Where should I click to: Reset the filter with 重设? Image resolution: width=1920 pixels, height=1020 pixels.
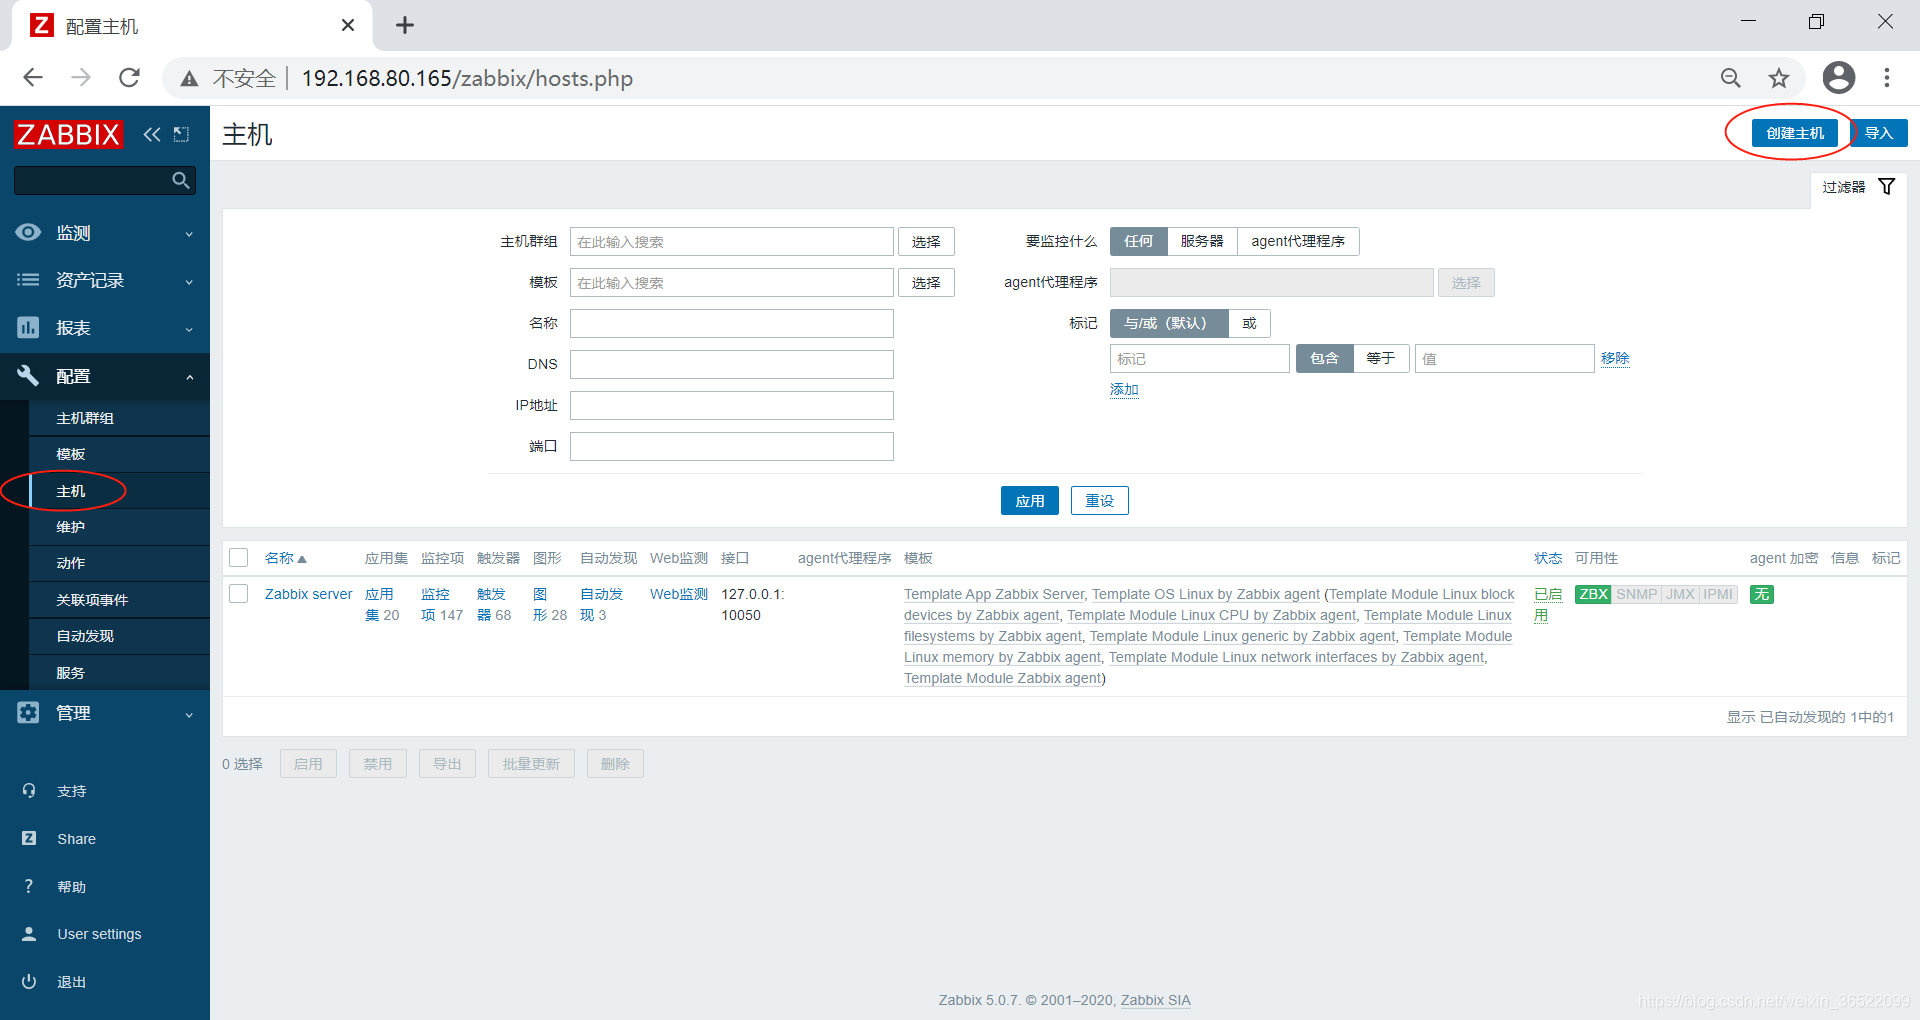tap(1100, 501)
